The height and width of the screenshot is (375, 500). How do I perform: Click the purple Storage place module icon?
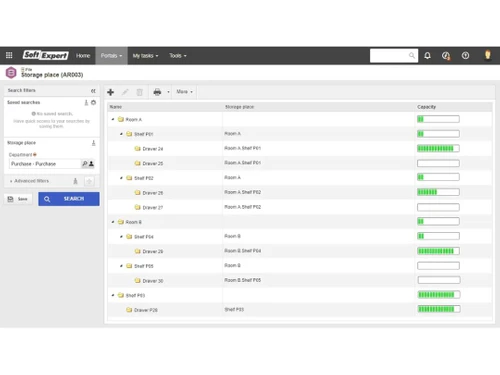pyautogui.click(x=11, y=73)
